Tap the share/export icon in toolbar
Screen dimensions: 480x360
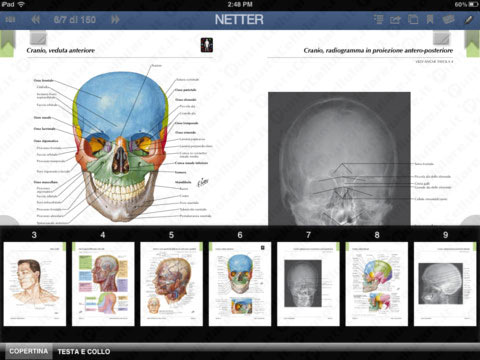click(395, 20)
